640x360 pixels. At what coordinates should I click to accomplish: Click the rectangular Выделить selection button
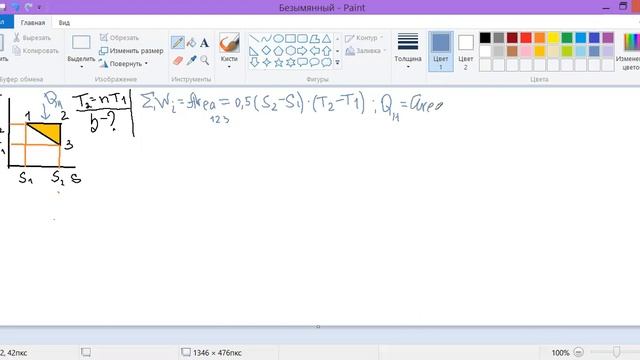(x=81, y=43)
